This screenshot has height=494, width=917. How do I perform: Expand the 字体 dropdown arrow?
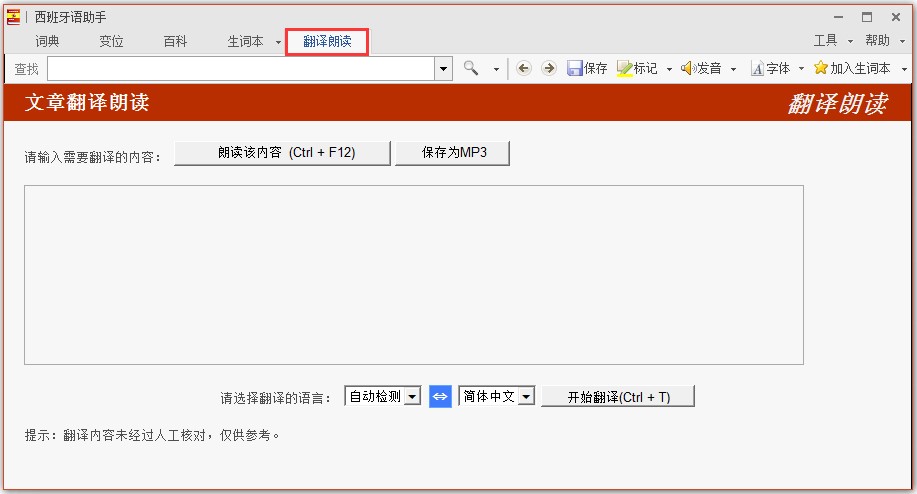coord(801,69)
